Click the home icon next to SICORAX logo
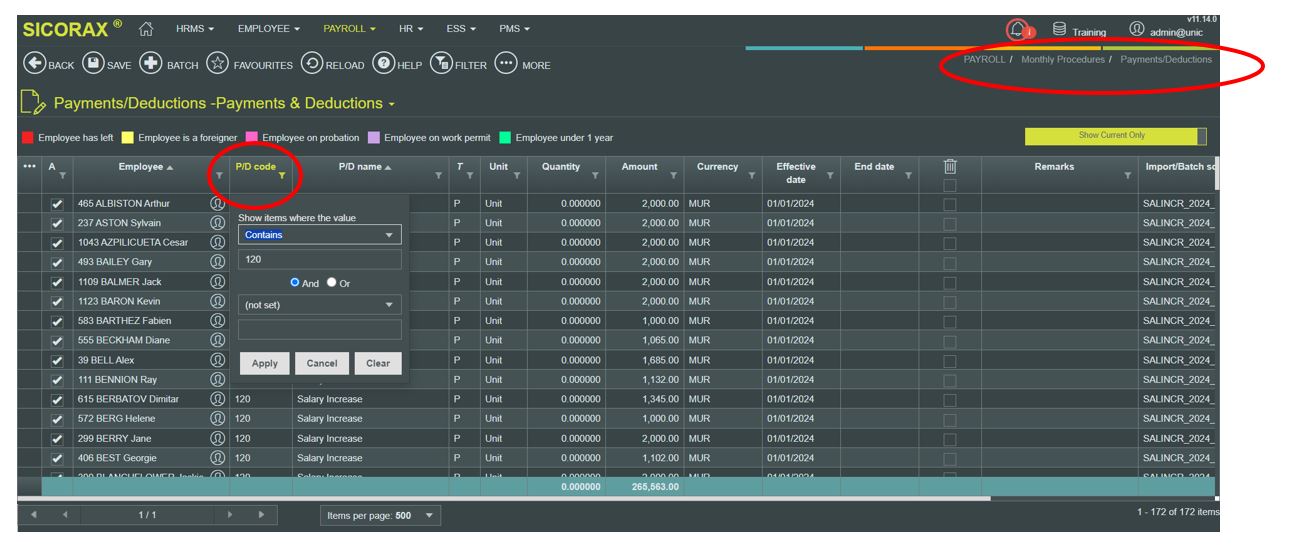Screen dimensions: 1314x551 pos(145,29)
